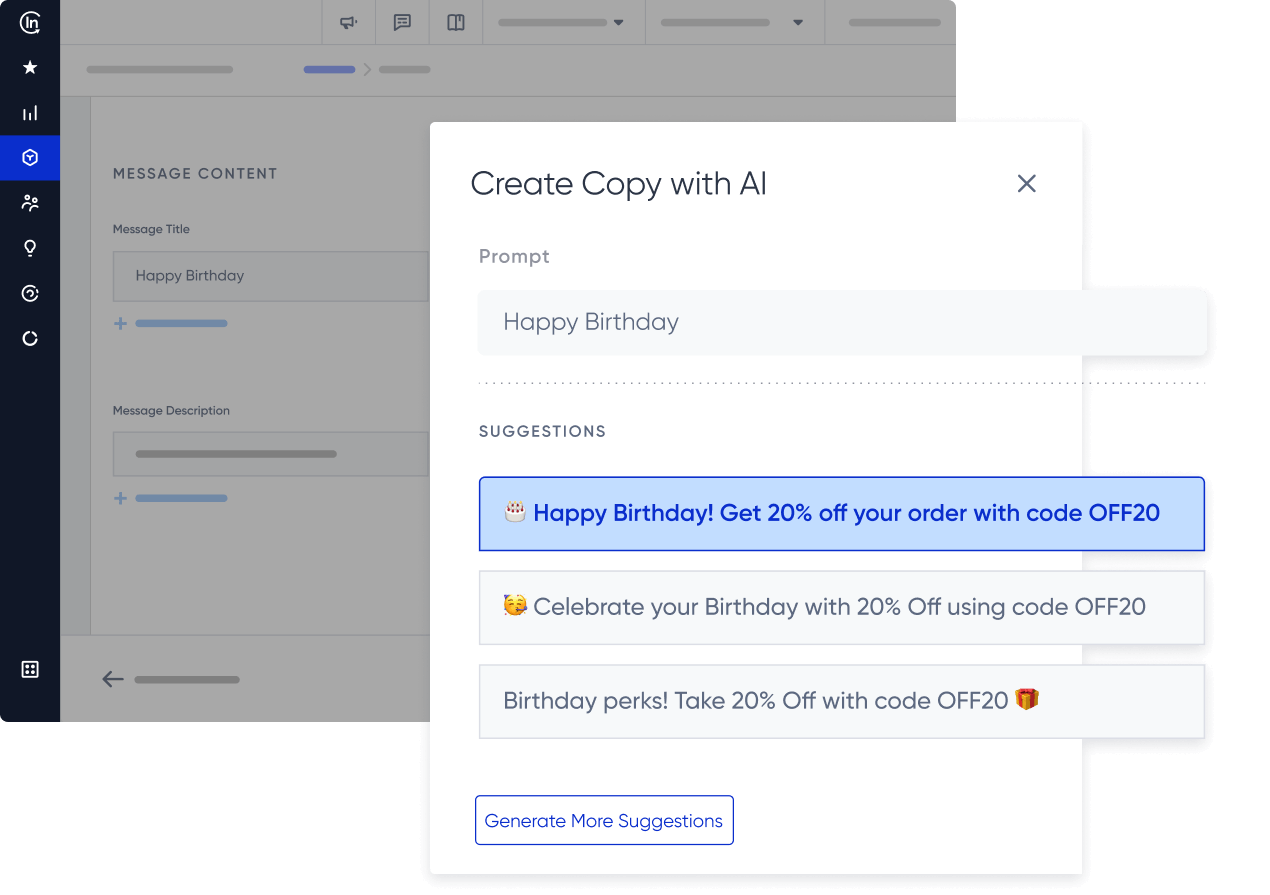Click the Message Title input field

pyautogui.click(x=270, y=276)
